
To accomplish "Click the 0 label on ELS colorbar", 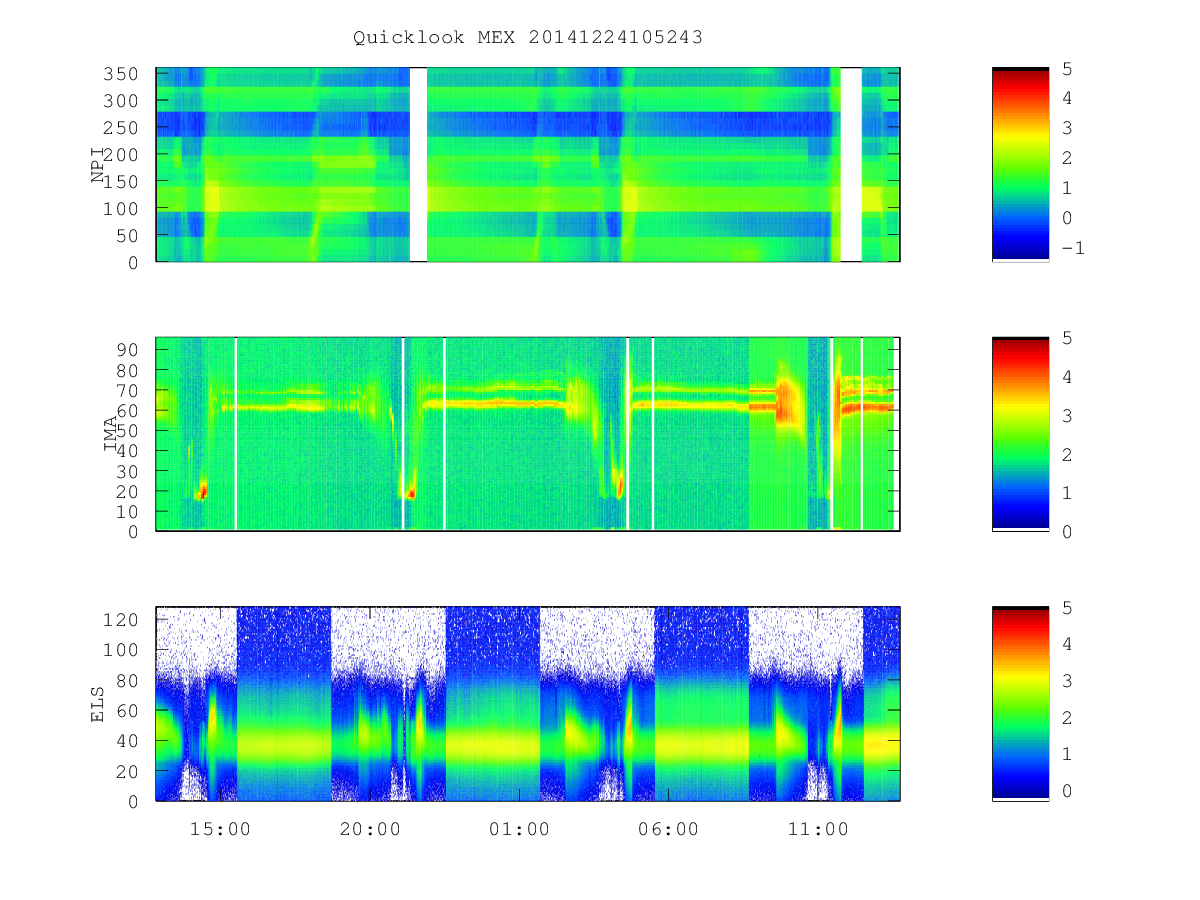I will tap(1067, 791).
